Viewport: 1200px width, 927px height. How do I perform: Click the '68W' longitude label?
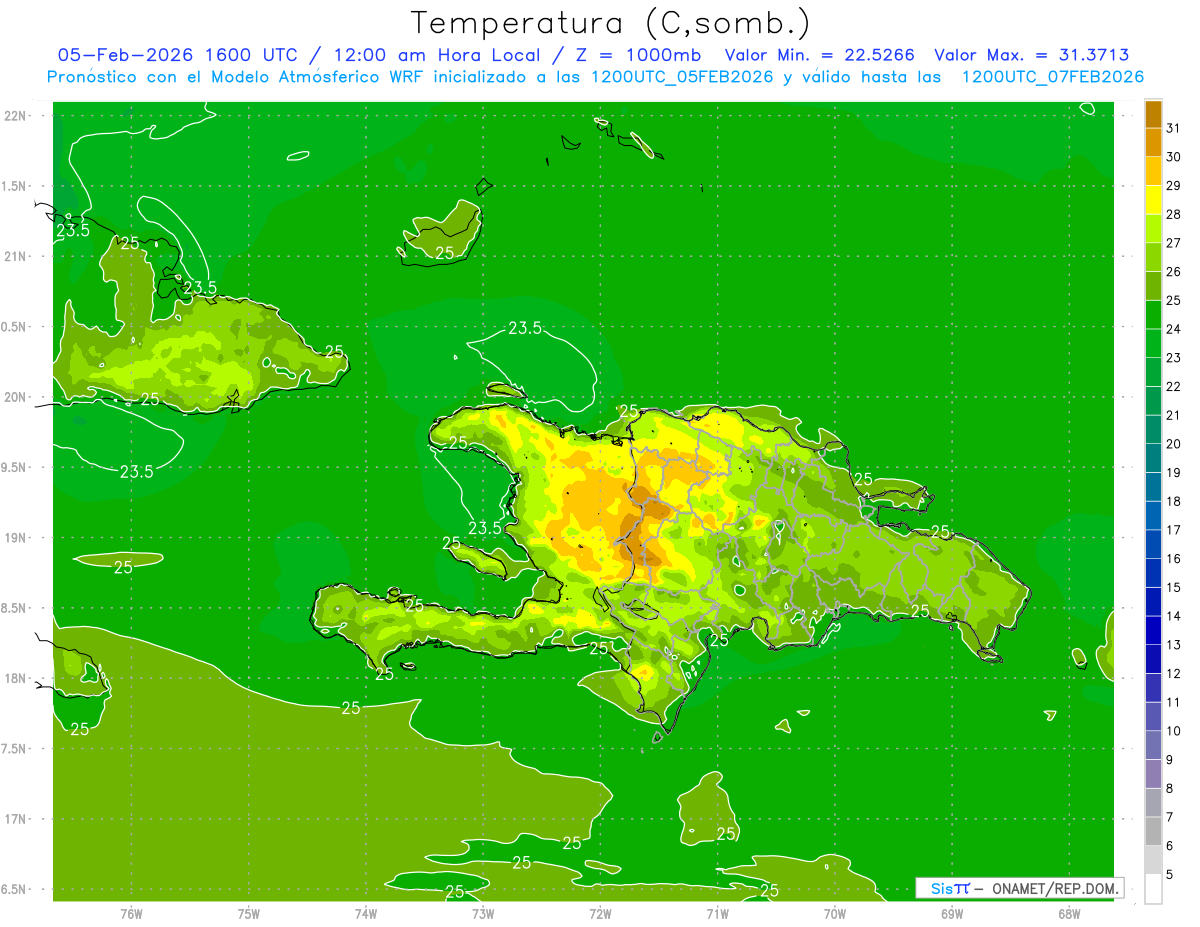(1069, 914)
